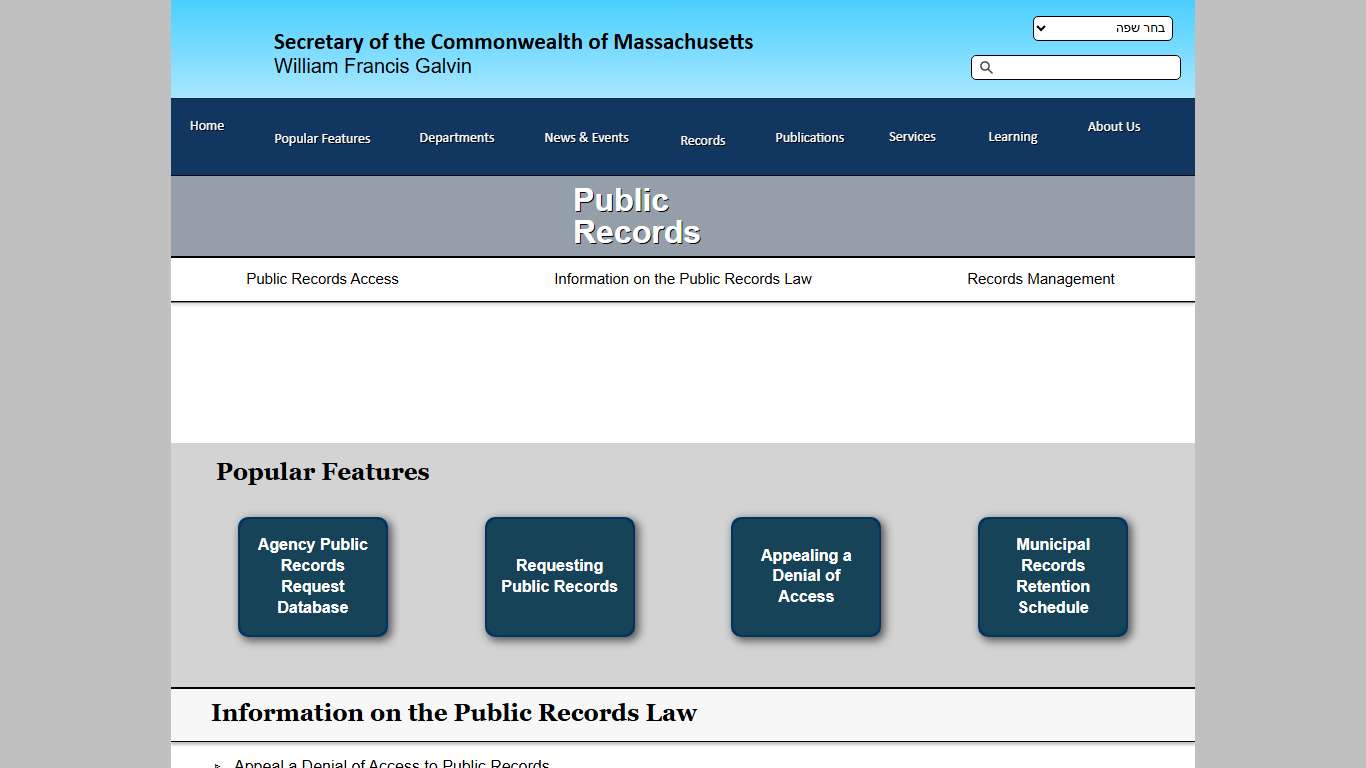Open the Publications menu

click(809, 137)
